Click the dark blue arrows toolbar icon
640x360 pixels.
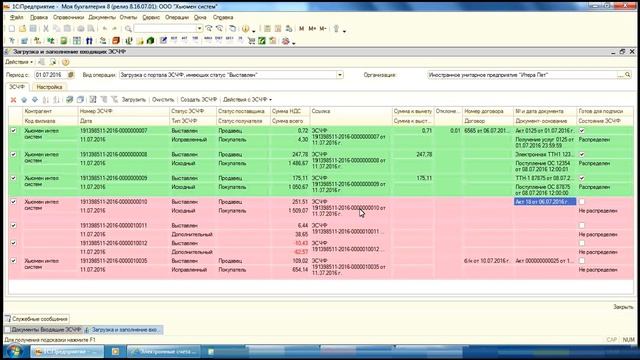tap(89, 40)
